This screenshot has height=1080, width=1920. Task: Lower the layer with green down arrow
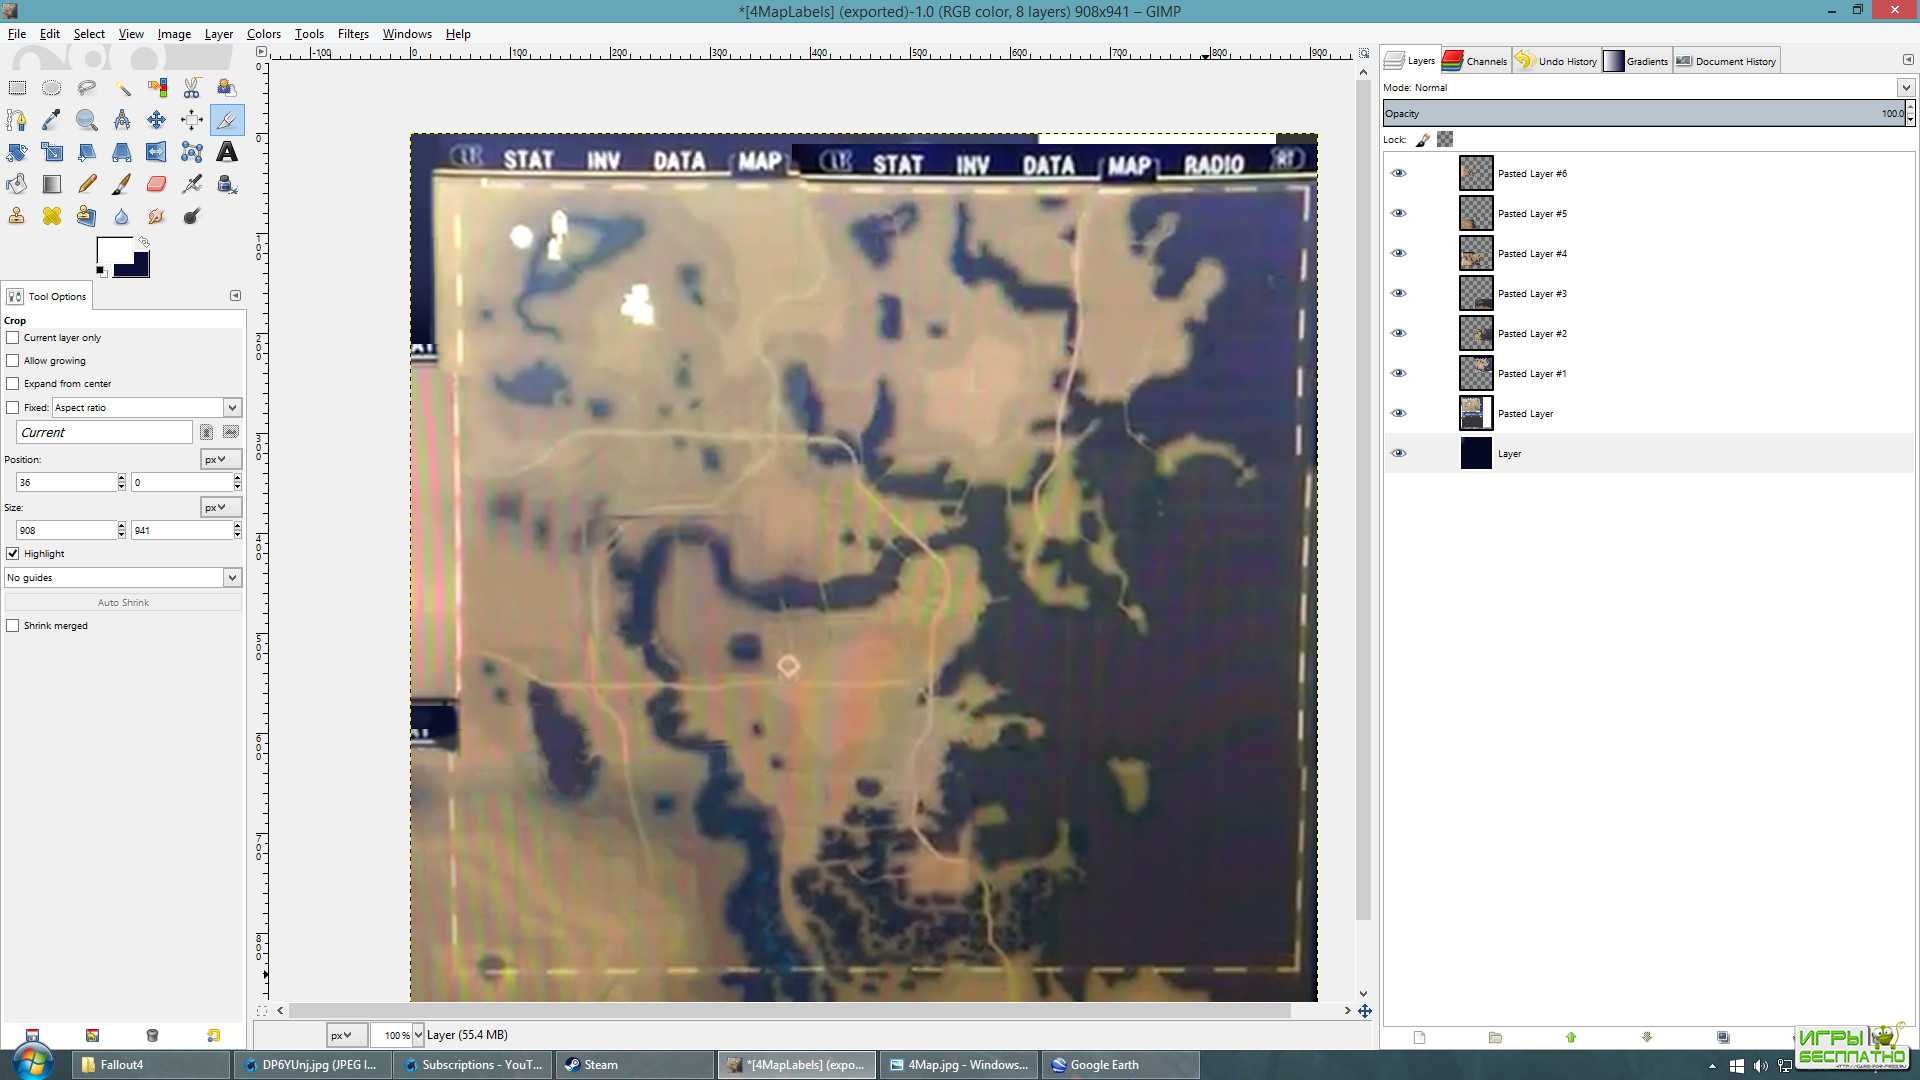(x=1647, y=1038)
